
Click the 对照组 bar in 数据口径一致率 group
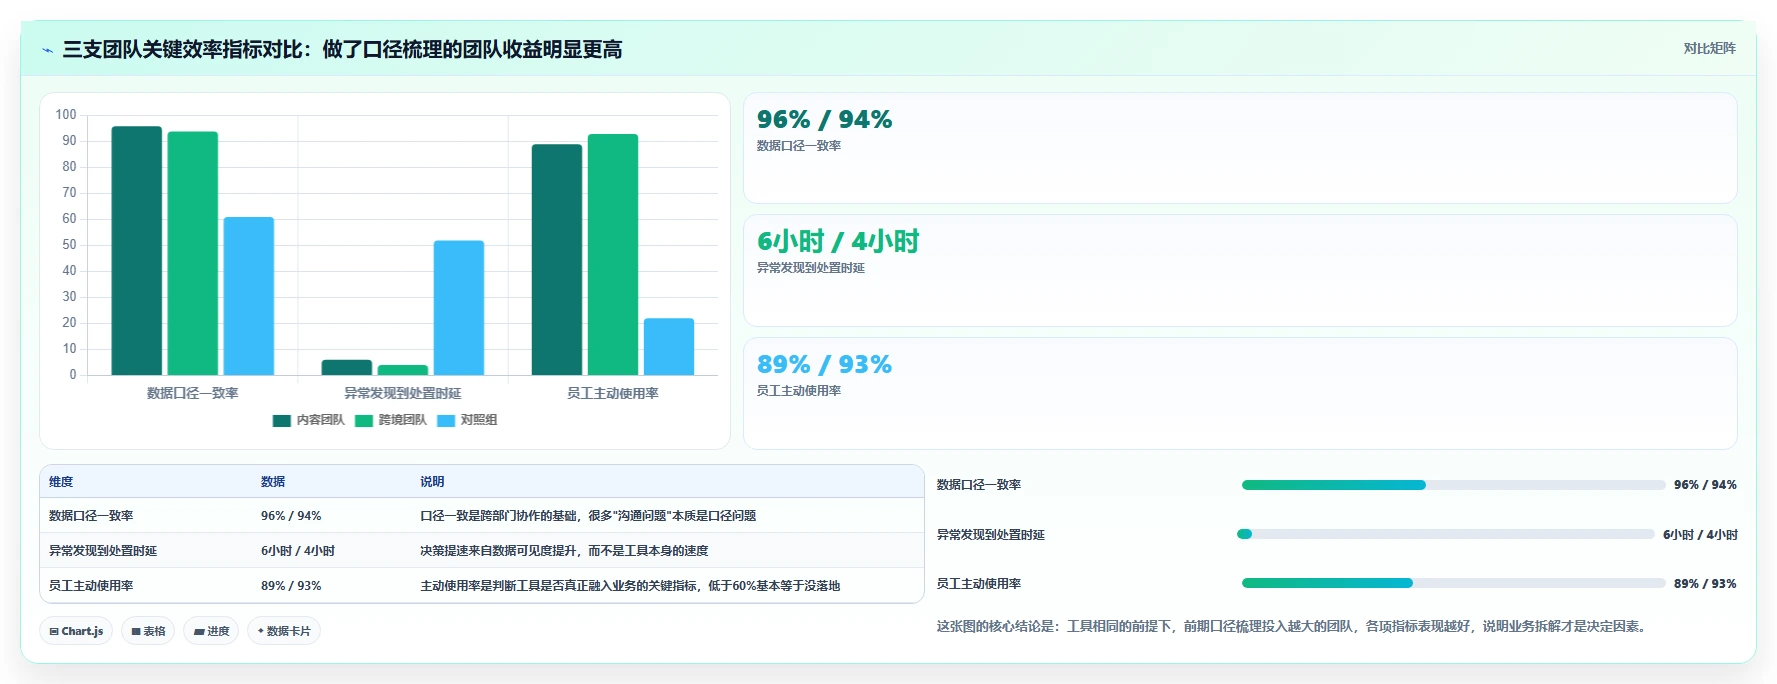[x=249, y=296]
